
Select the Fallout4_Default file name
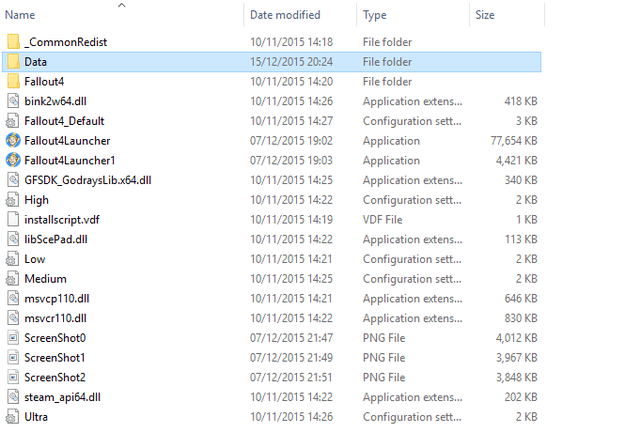(x=64, y=121)
